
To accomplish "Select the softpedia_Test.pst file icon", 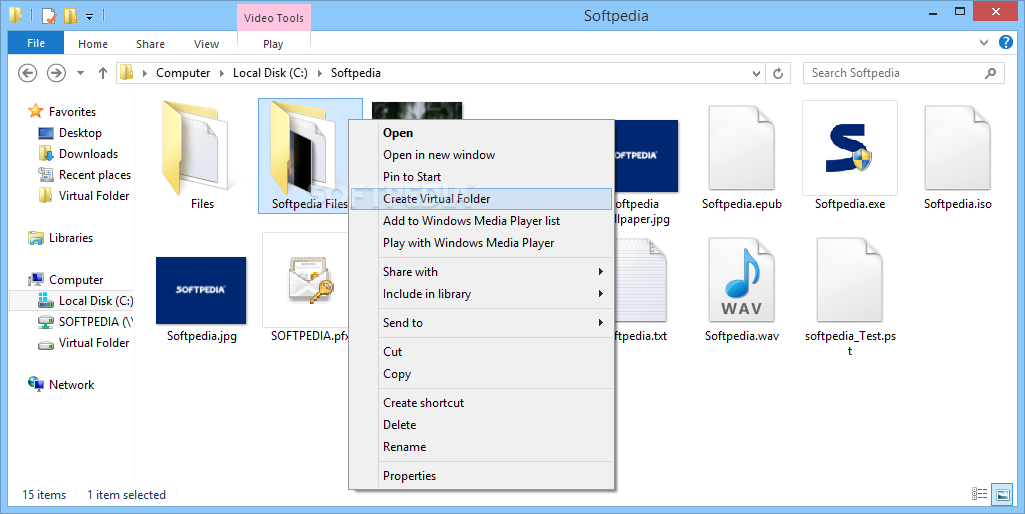I will pos(850,280).
